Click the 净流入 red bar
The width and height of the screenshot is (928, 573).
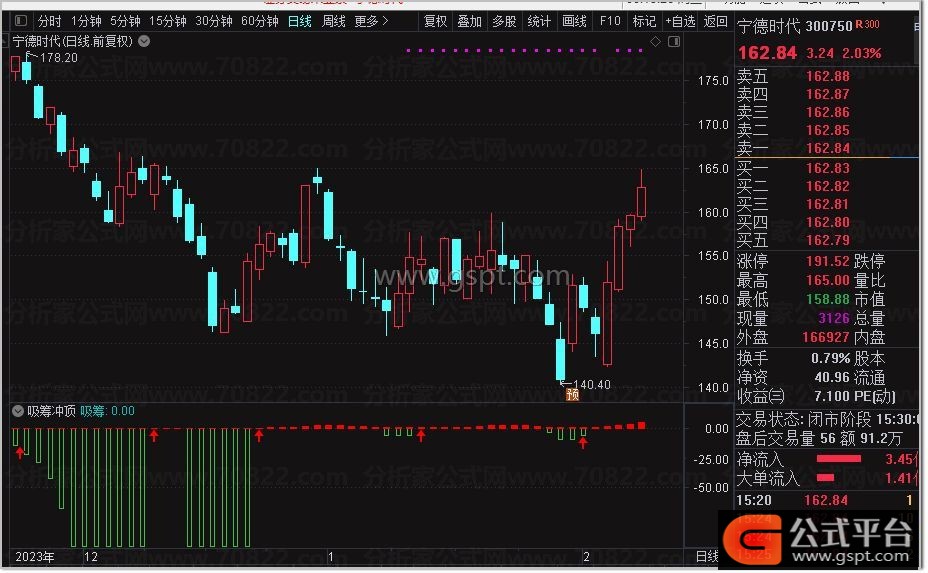click(x=839, y=459)
